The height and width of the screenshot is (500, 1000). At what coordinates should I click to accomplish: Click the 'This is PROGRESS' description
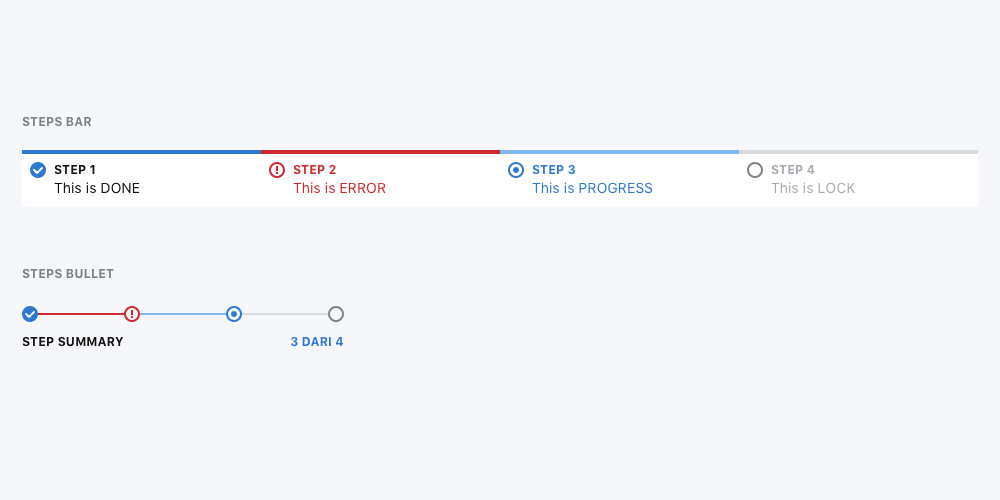(x=592, y=188)
